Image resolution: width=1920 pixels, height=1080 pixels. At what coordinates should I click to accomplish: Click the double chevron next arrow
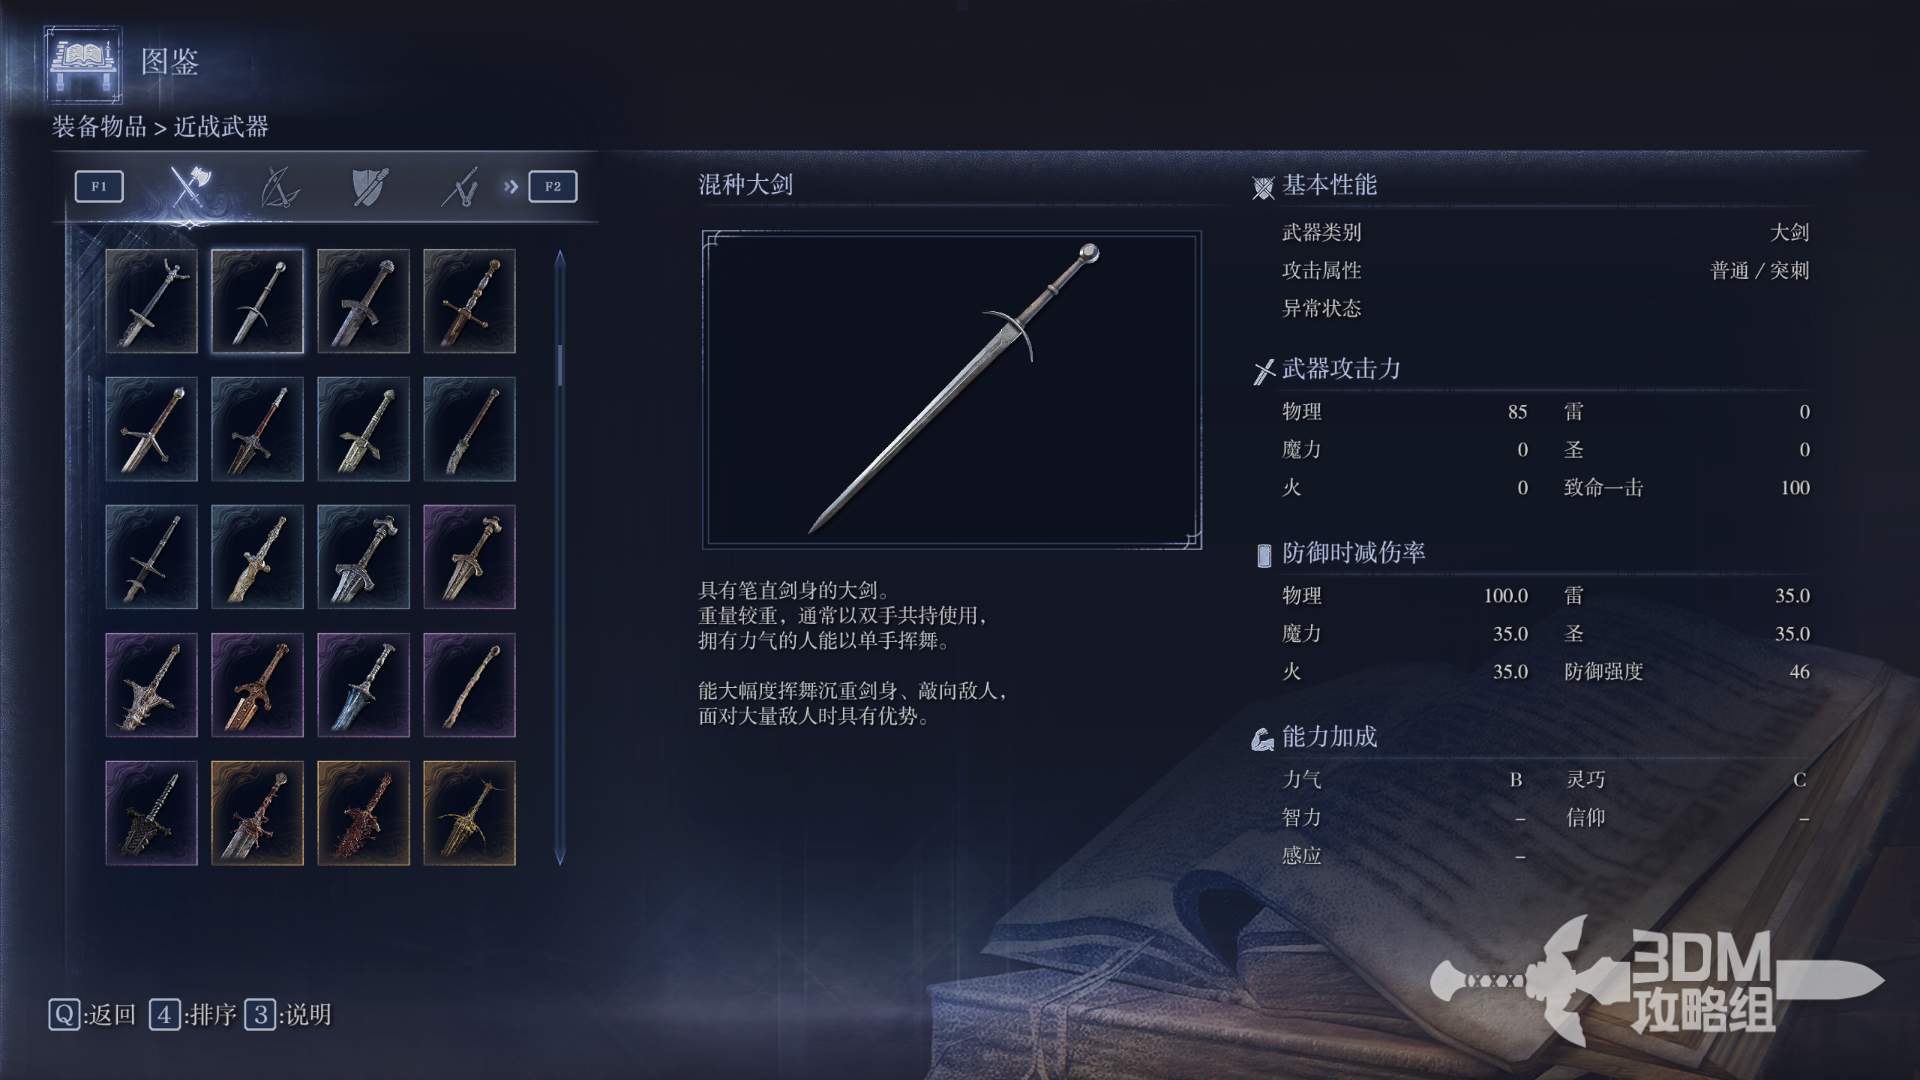tap(511, 186)
